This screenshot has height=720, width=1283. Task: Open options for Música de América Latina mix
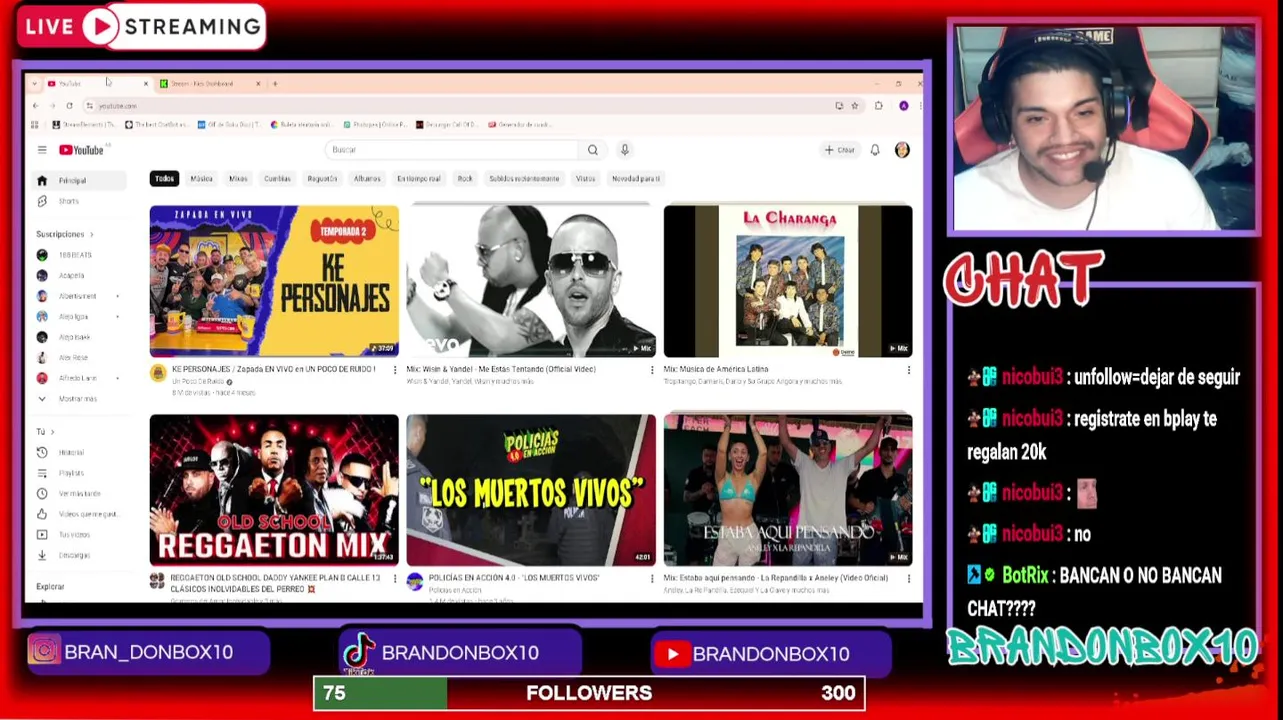(x=908, y=370)
